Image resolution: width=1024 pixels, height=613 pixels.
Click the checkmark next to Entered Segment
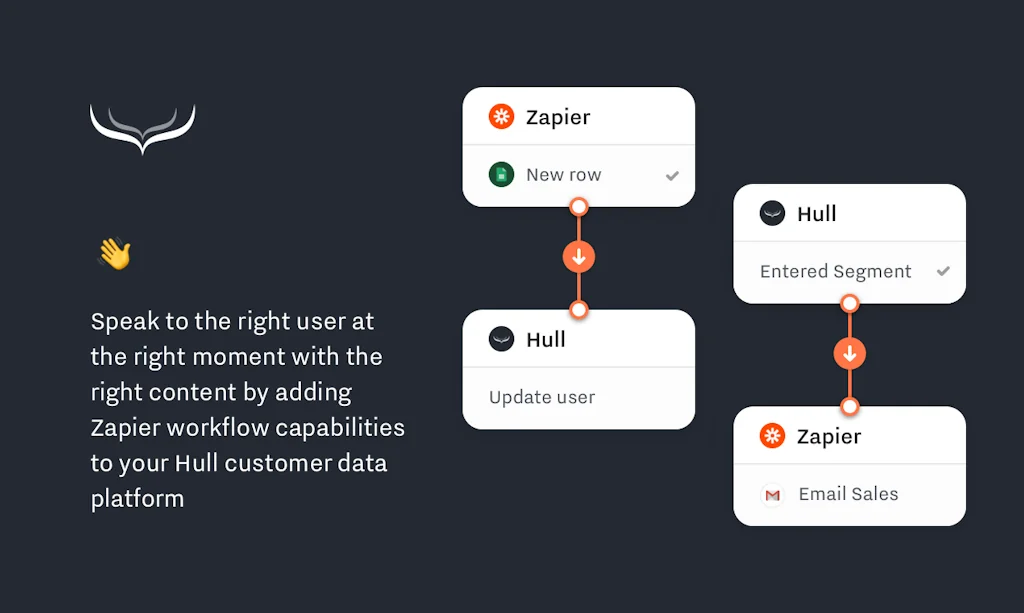[943, 272]
